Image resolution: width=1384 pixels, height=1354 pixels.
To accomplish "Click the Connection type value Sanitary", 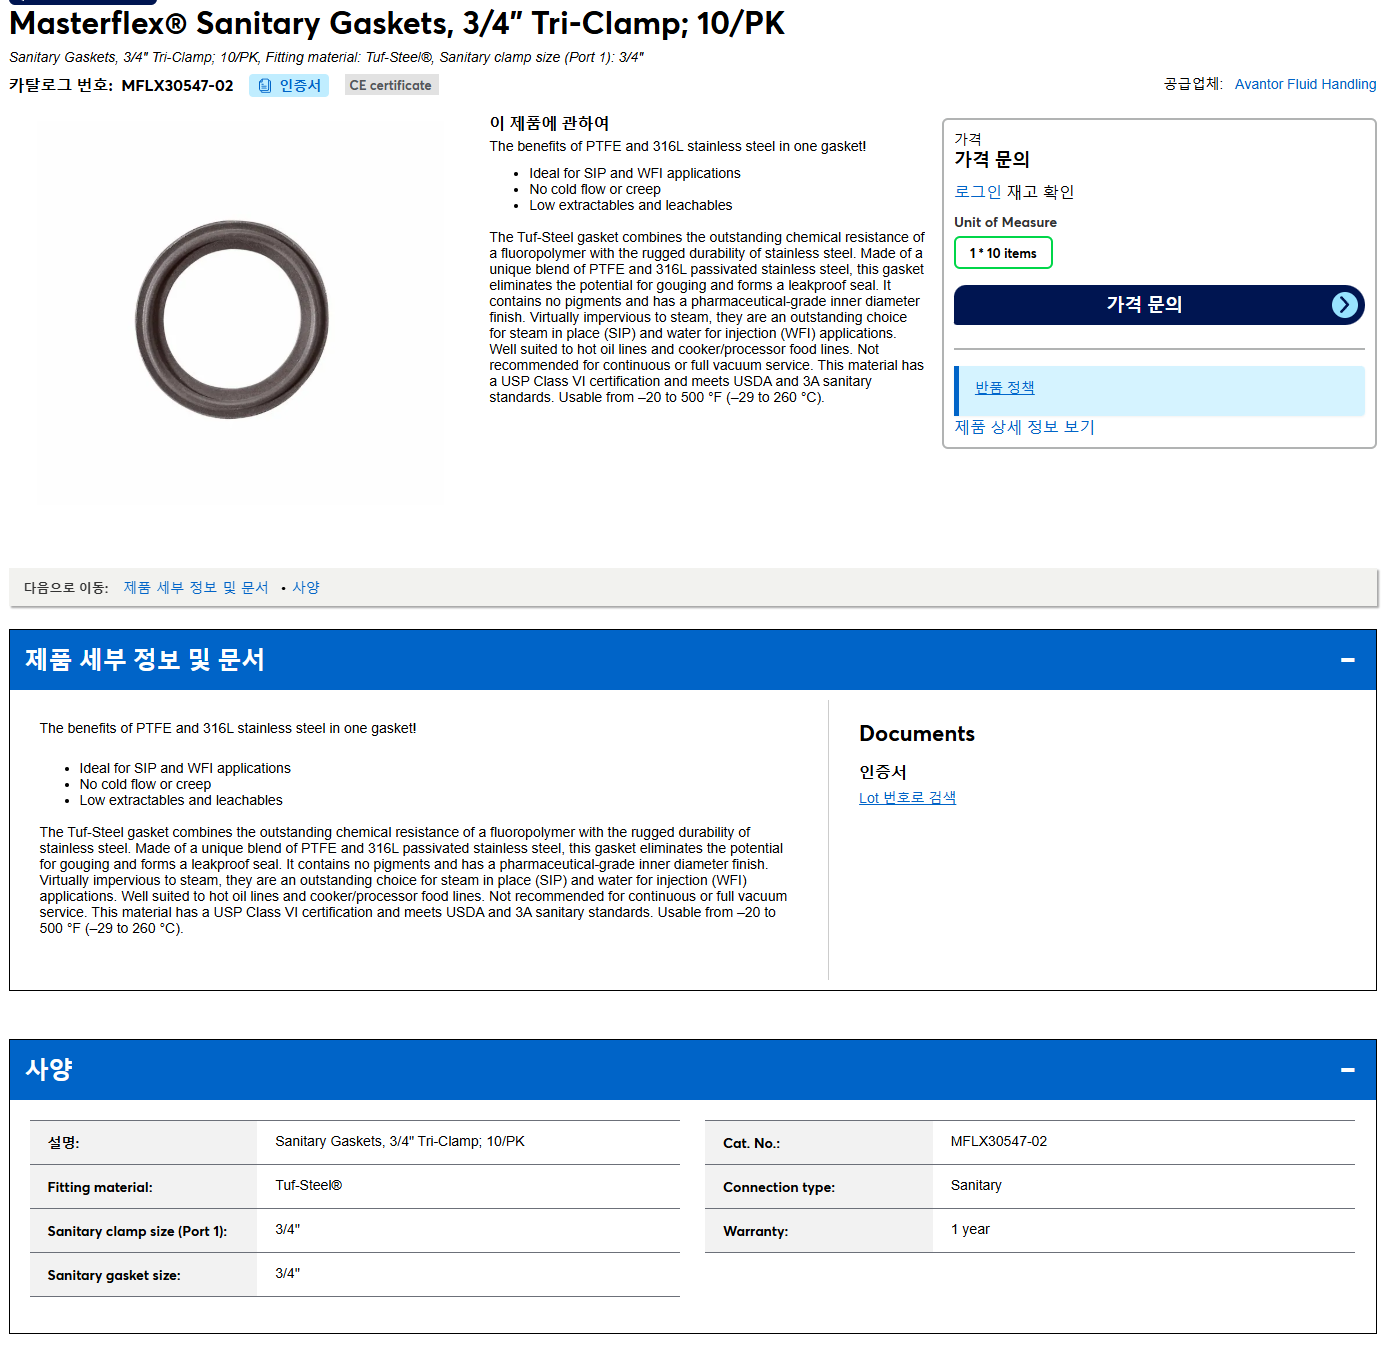I will coord(976,1186).
